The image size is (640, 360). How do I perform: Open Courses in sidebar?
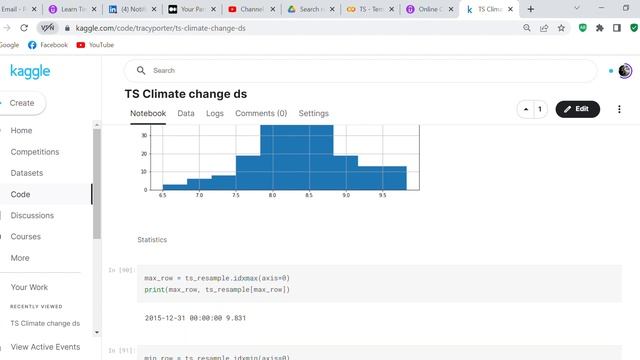coord(25,237)
